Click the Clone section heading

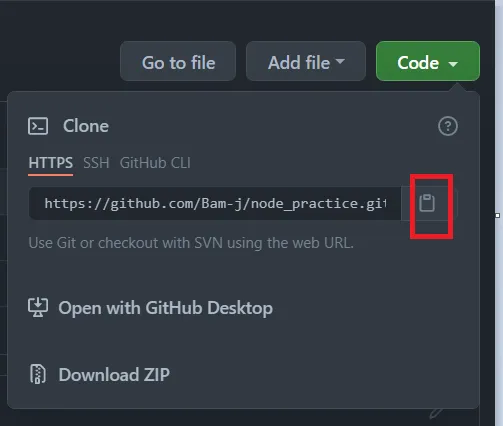[x=86, y=126]
